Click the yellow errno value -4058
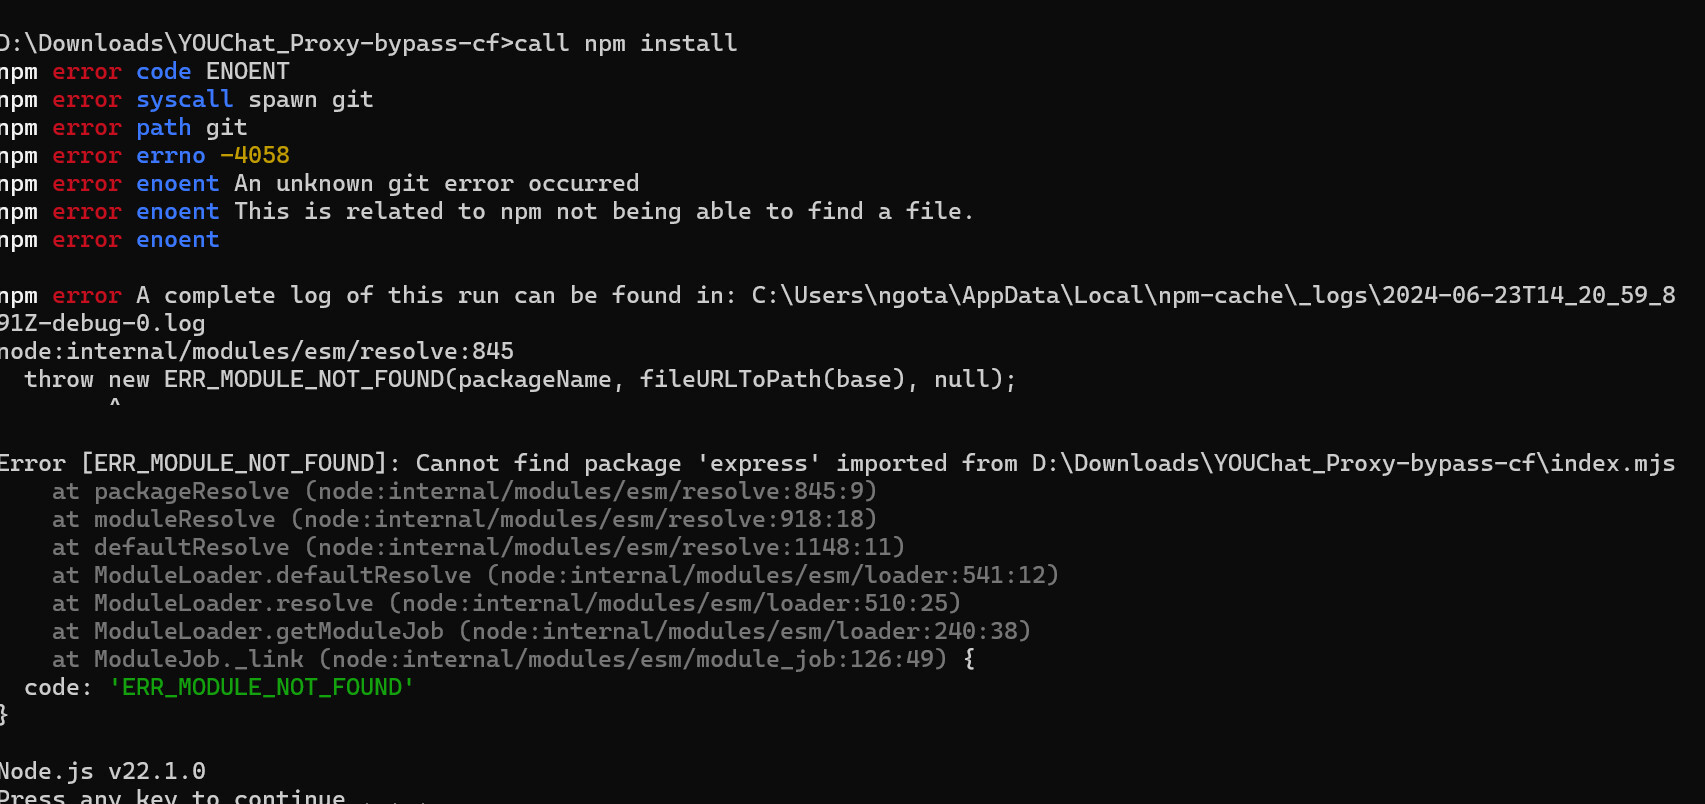 coord(255,155)
